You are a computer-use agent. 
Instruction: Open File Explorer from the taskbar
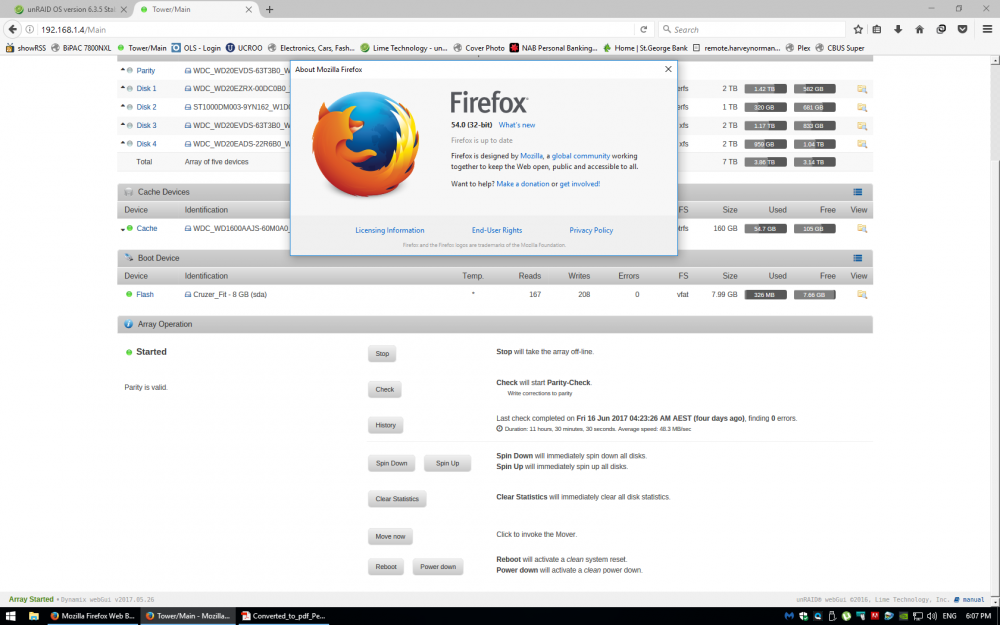(x=33, y=616)
